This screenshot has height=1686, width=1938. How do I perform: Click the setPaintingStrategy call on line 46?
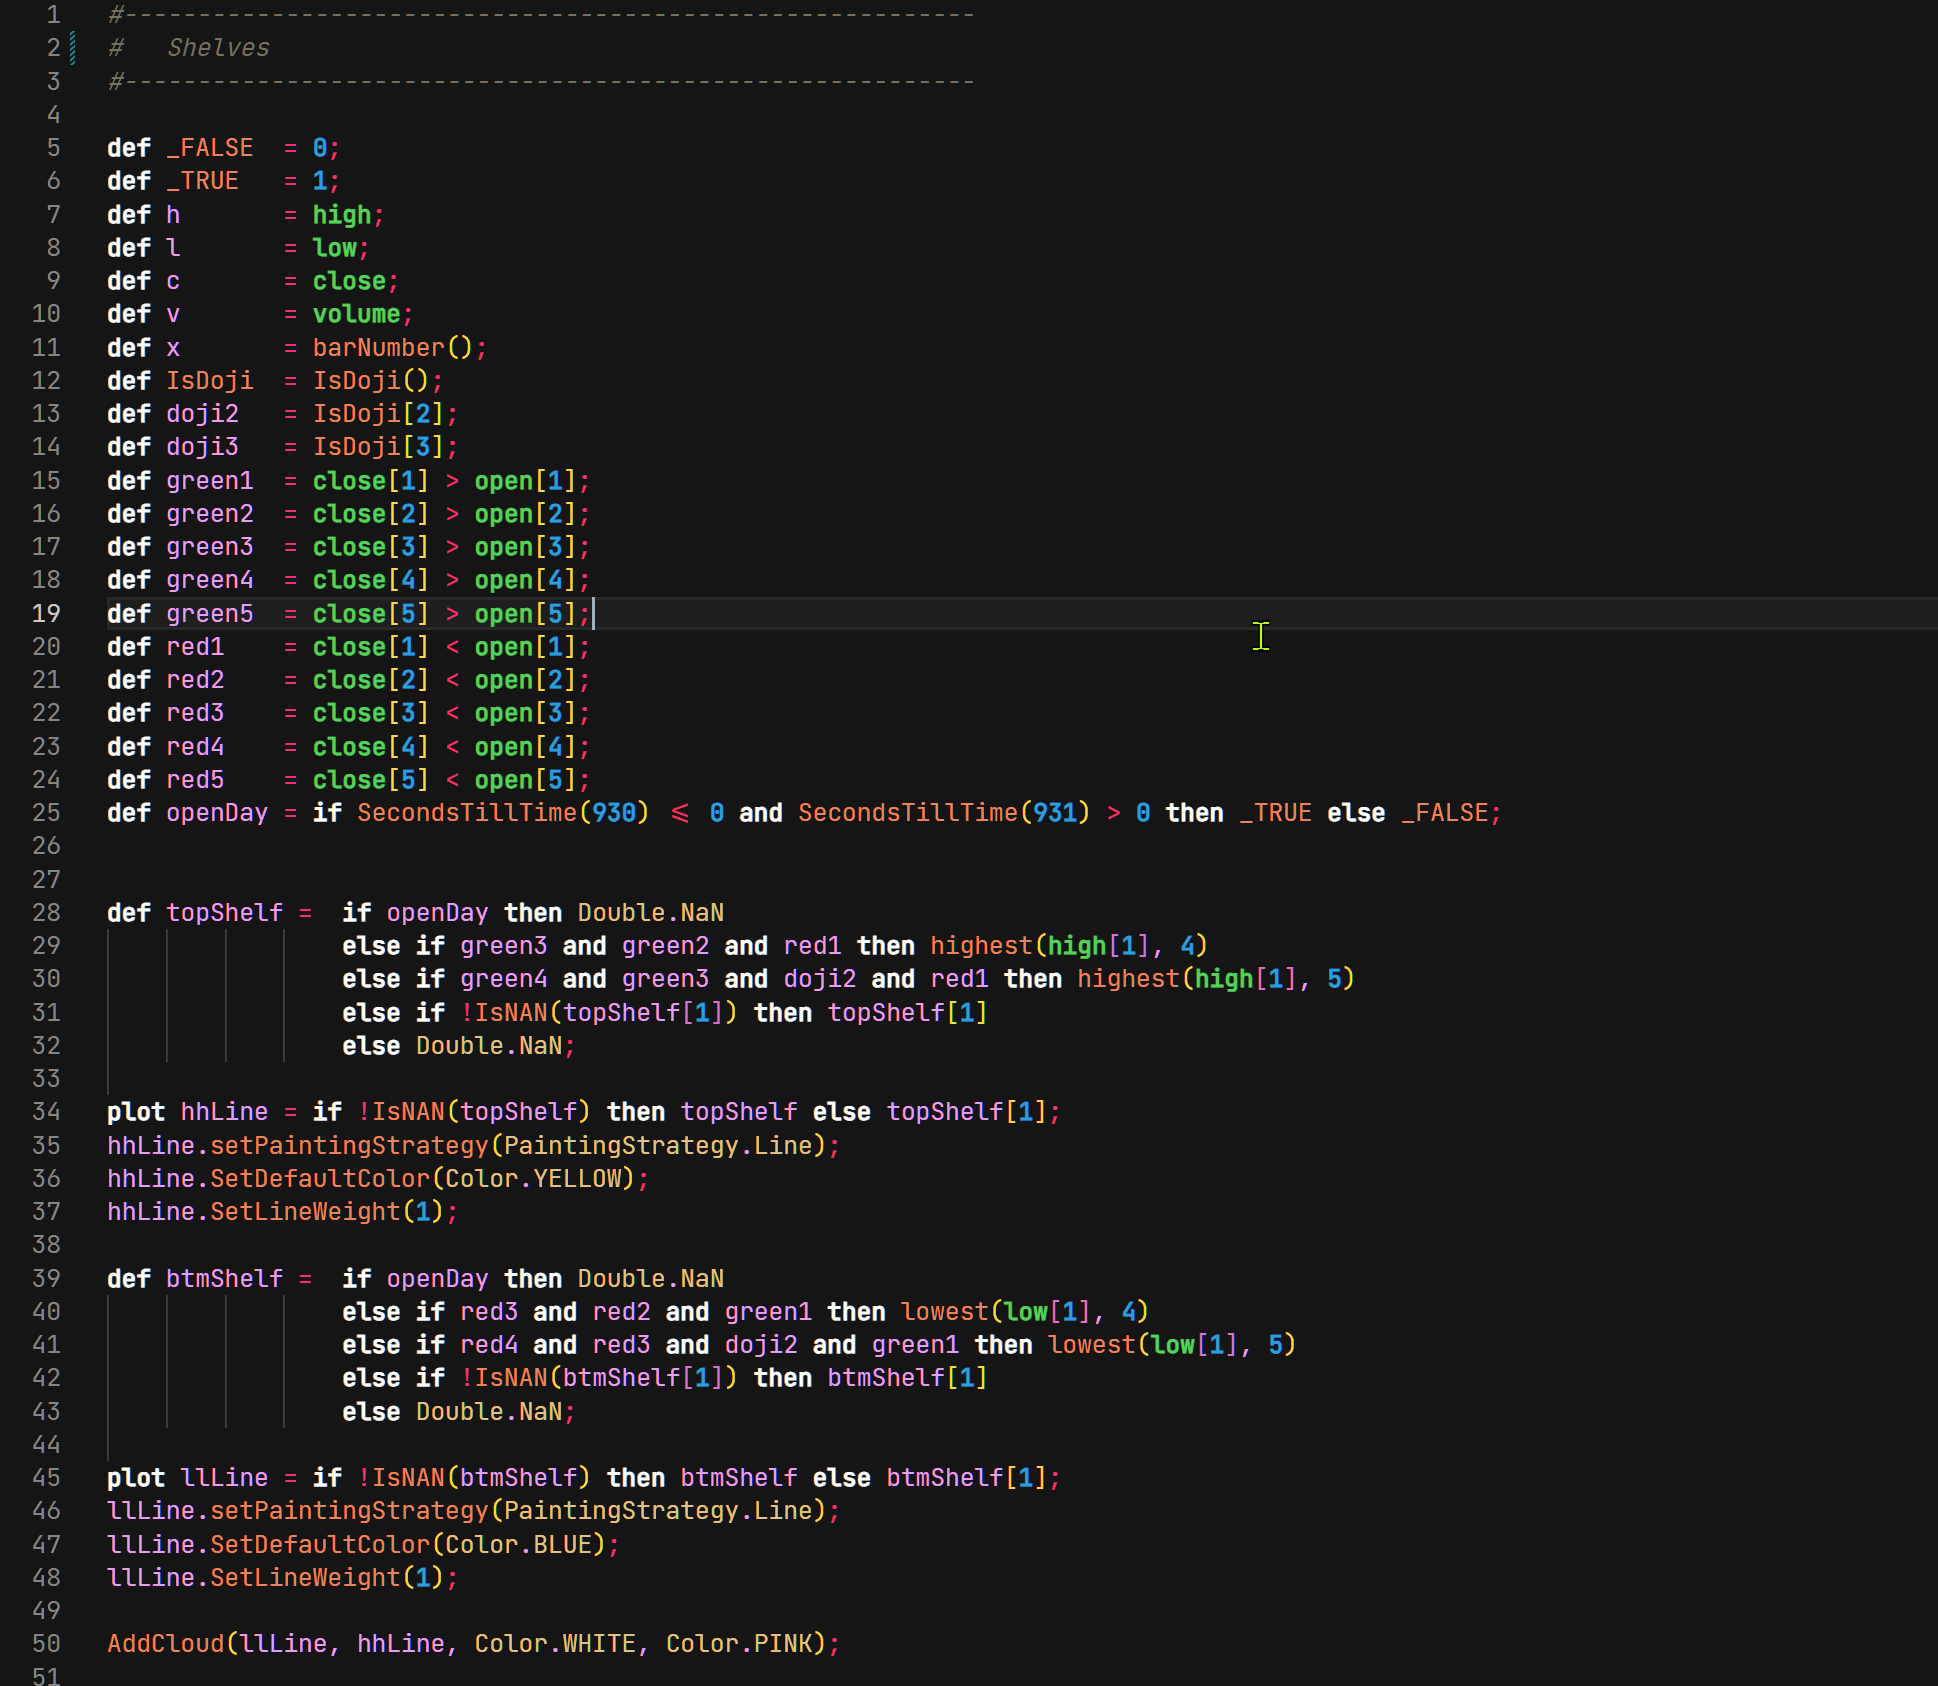350,1510
